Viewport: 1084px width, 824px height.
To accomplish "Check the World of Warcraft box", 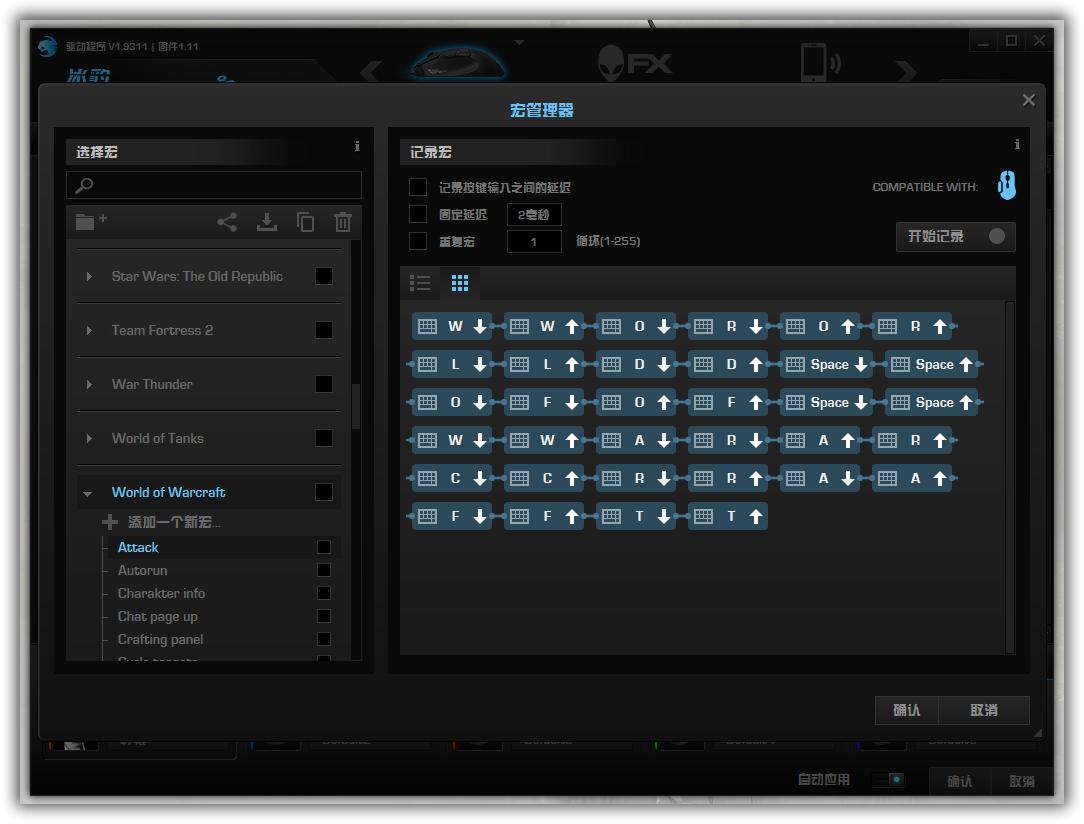I will coord(324,491).
